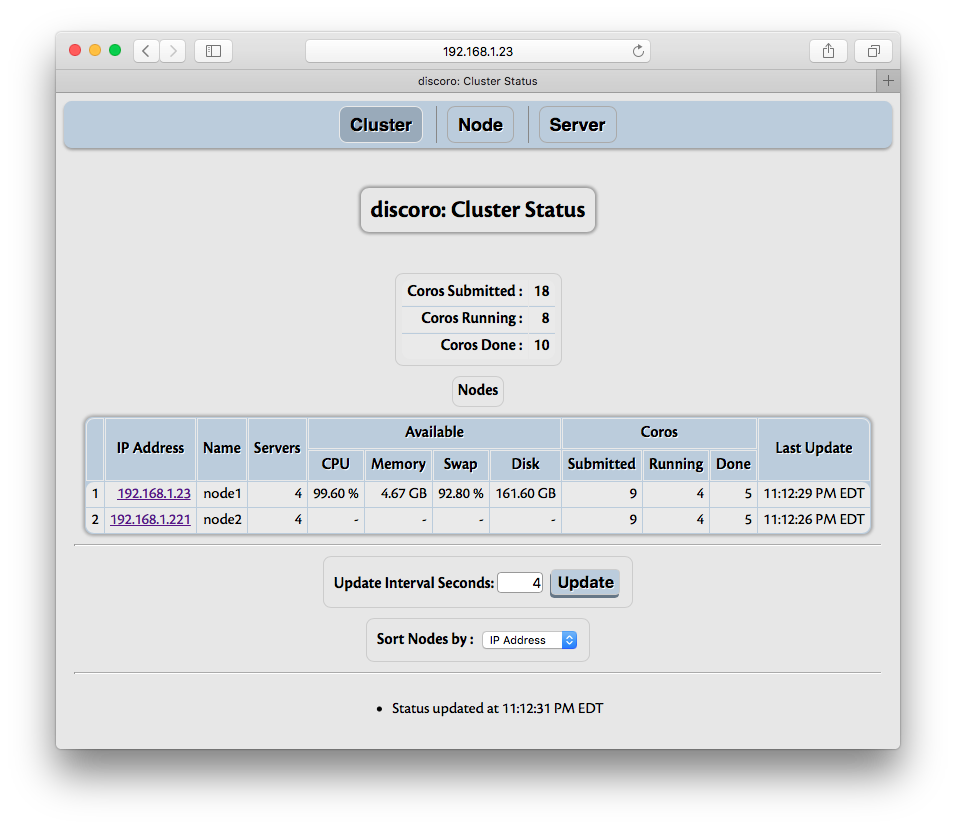This screenshot has height=829, width=956.
Task: Open the Node view
Action: [480, 124]
